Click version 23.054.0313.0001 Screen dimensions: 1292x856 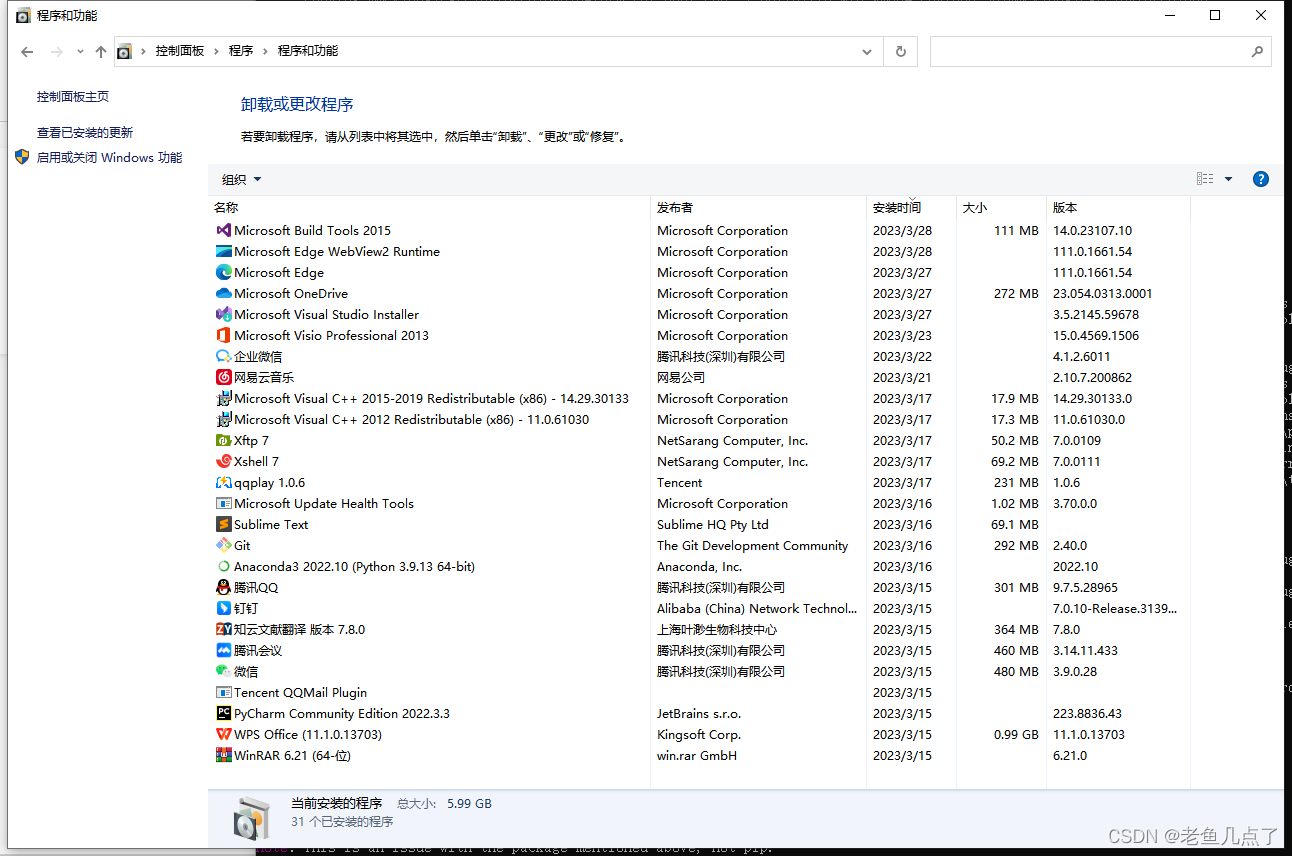pyautogui.click(x=1102, y=293)
